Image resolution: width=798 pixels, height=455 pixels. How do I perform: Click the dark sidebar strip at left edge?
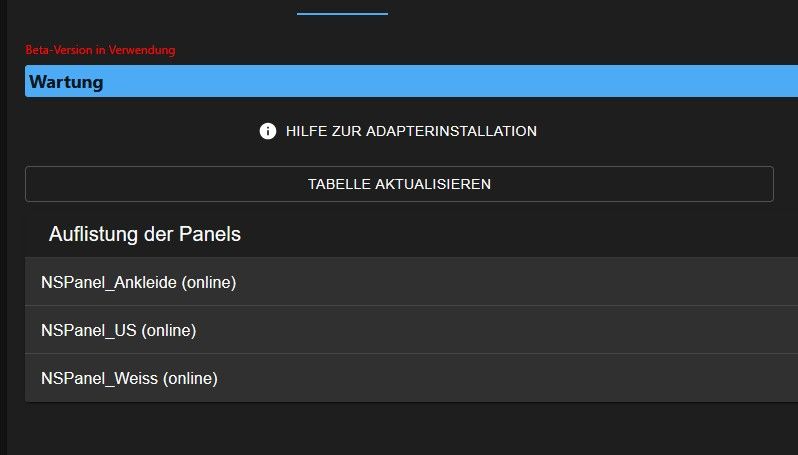point(4,250)
